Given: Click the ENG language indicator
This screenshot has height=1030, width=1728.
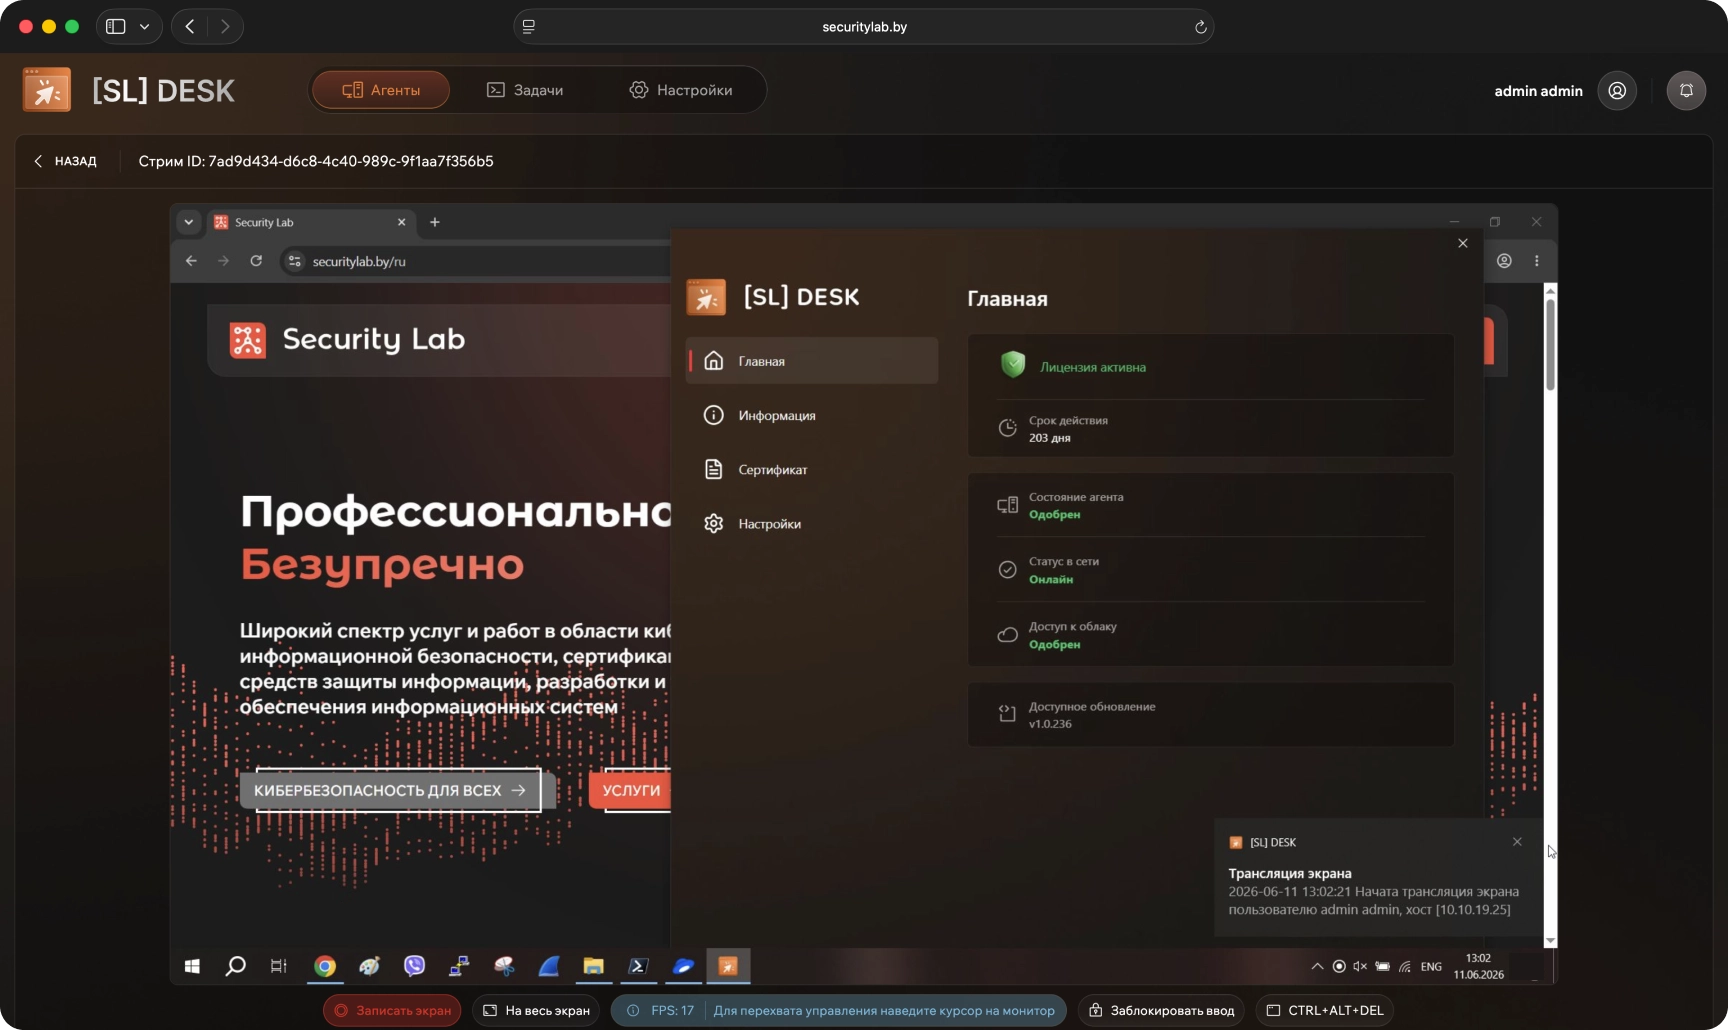Looking at the screenshot, I should (x=1431, y=966).
